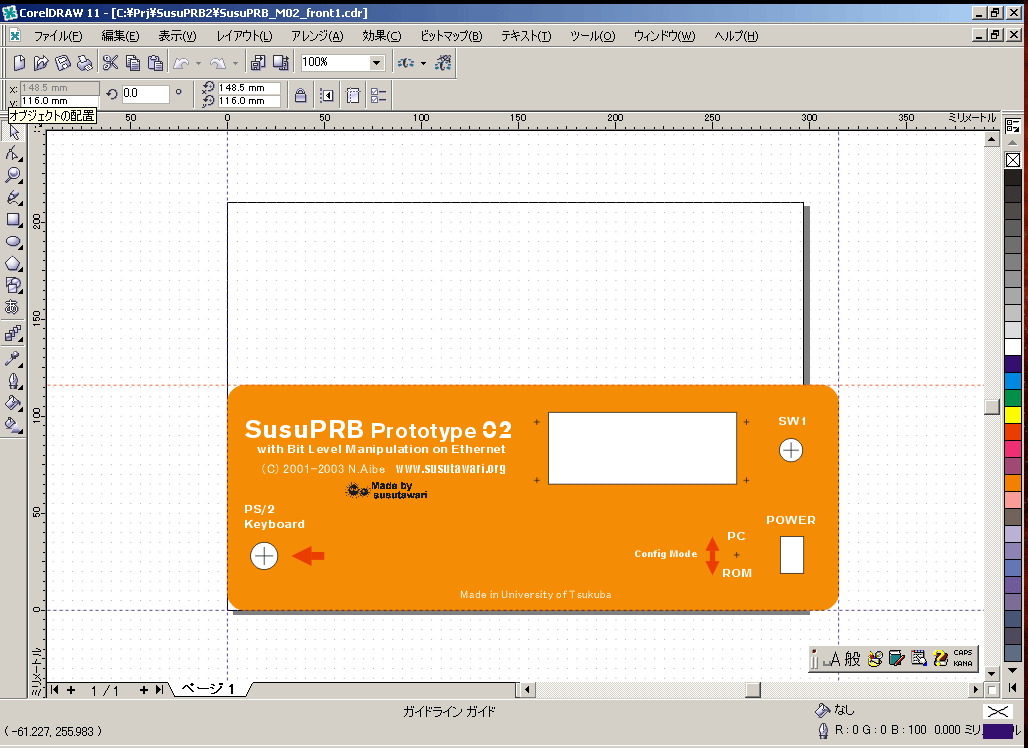1028x748 pixels.
Task: Copy the selection to clipboard
Action: click(132, 63)
